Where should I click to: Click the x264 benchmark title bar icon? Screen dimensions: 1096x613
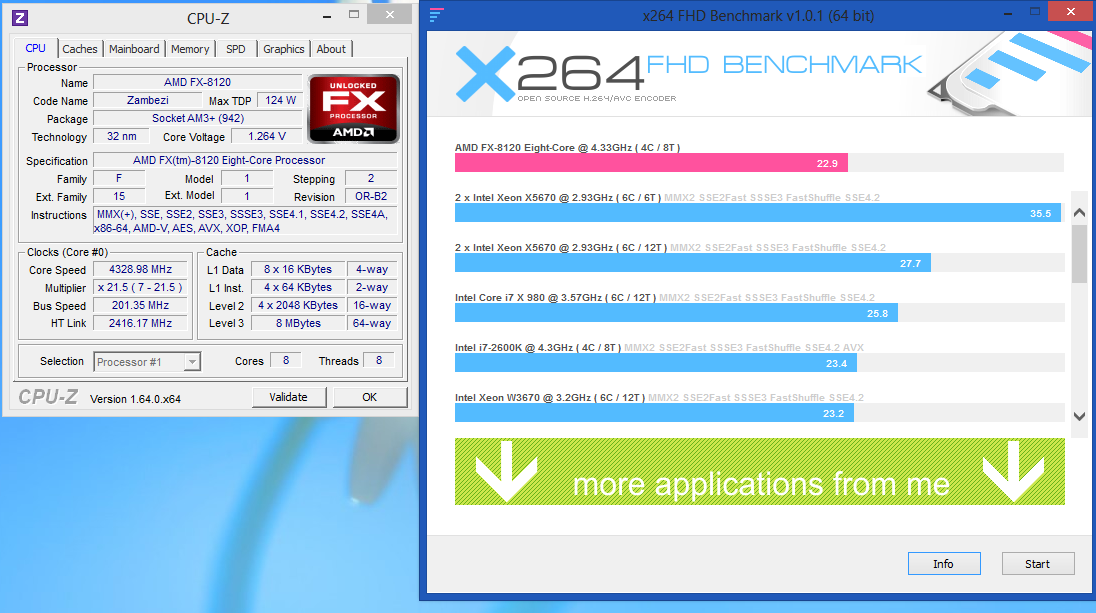(x=436, y=14)
